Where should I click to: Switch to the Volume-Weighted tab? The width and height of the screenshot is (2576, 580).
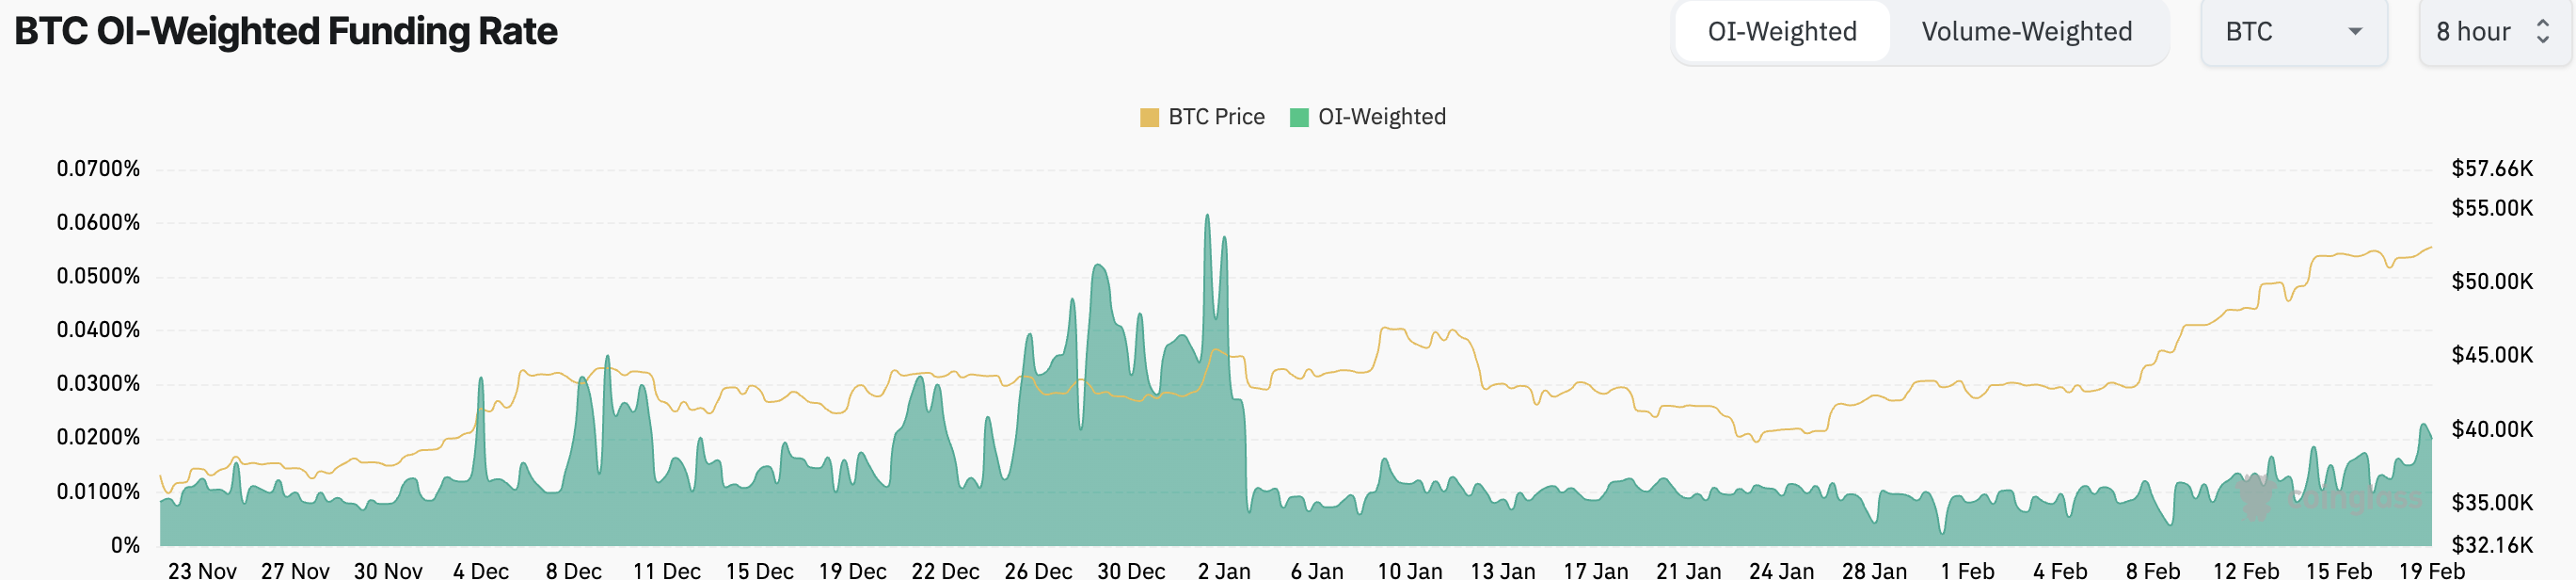pos(2026,32)
